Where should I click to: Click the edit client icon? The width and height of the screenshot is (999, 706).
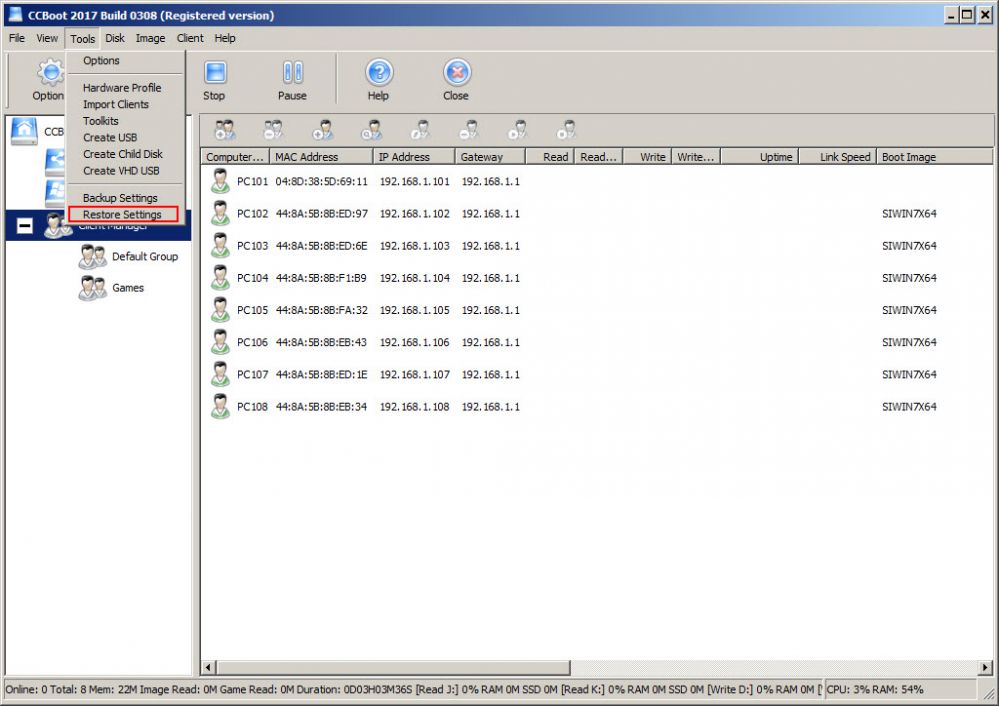click(420, 130)
